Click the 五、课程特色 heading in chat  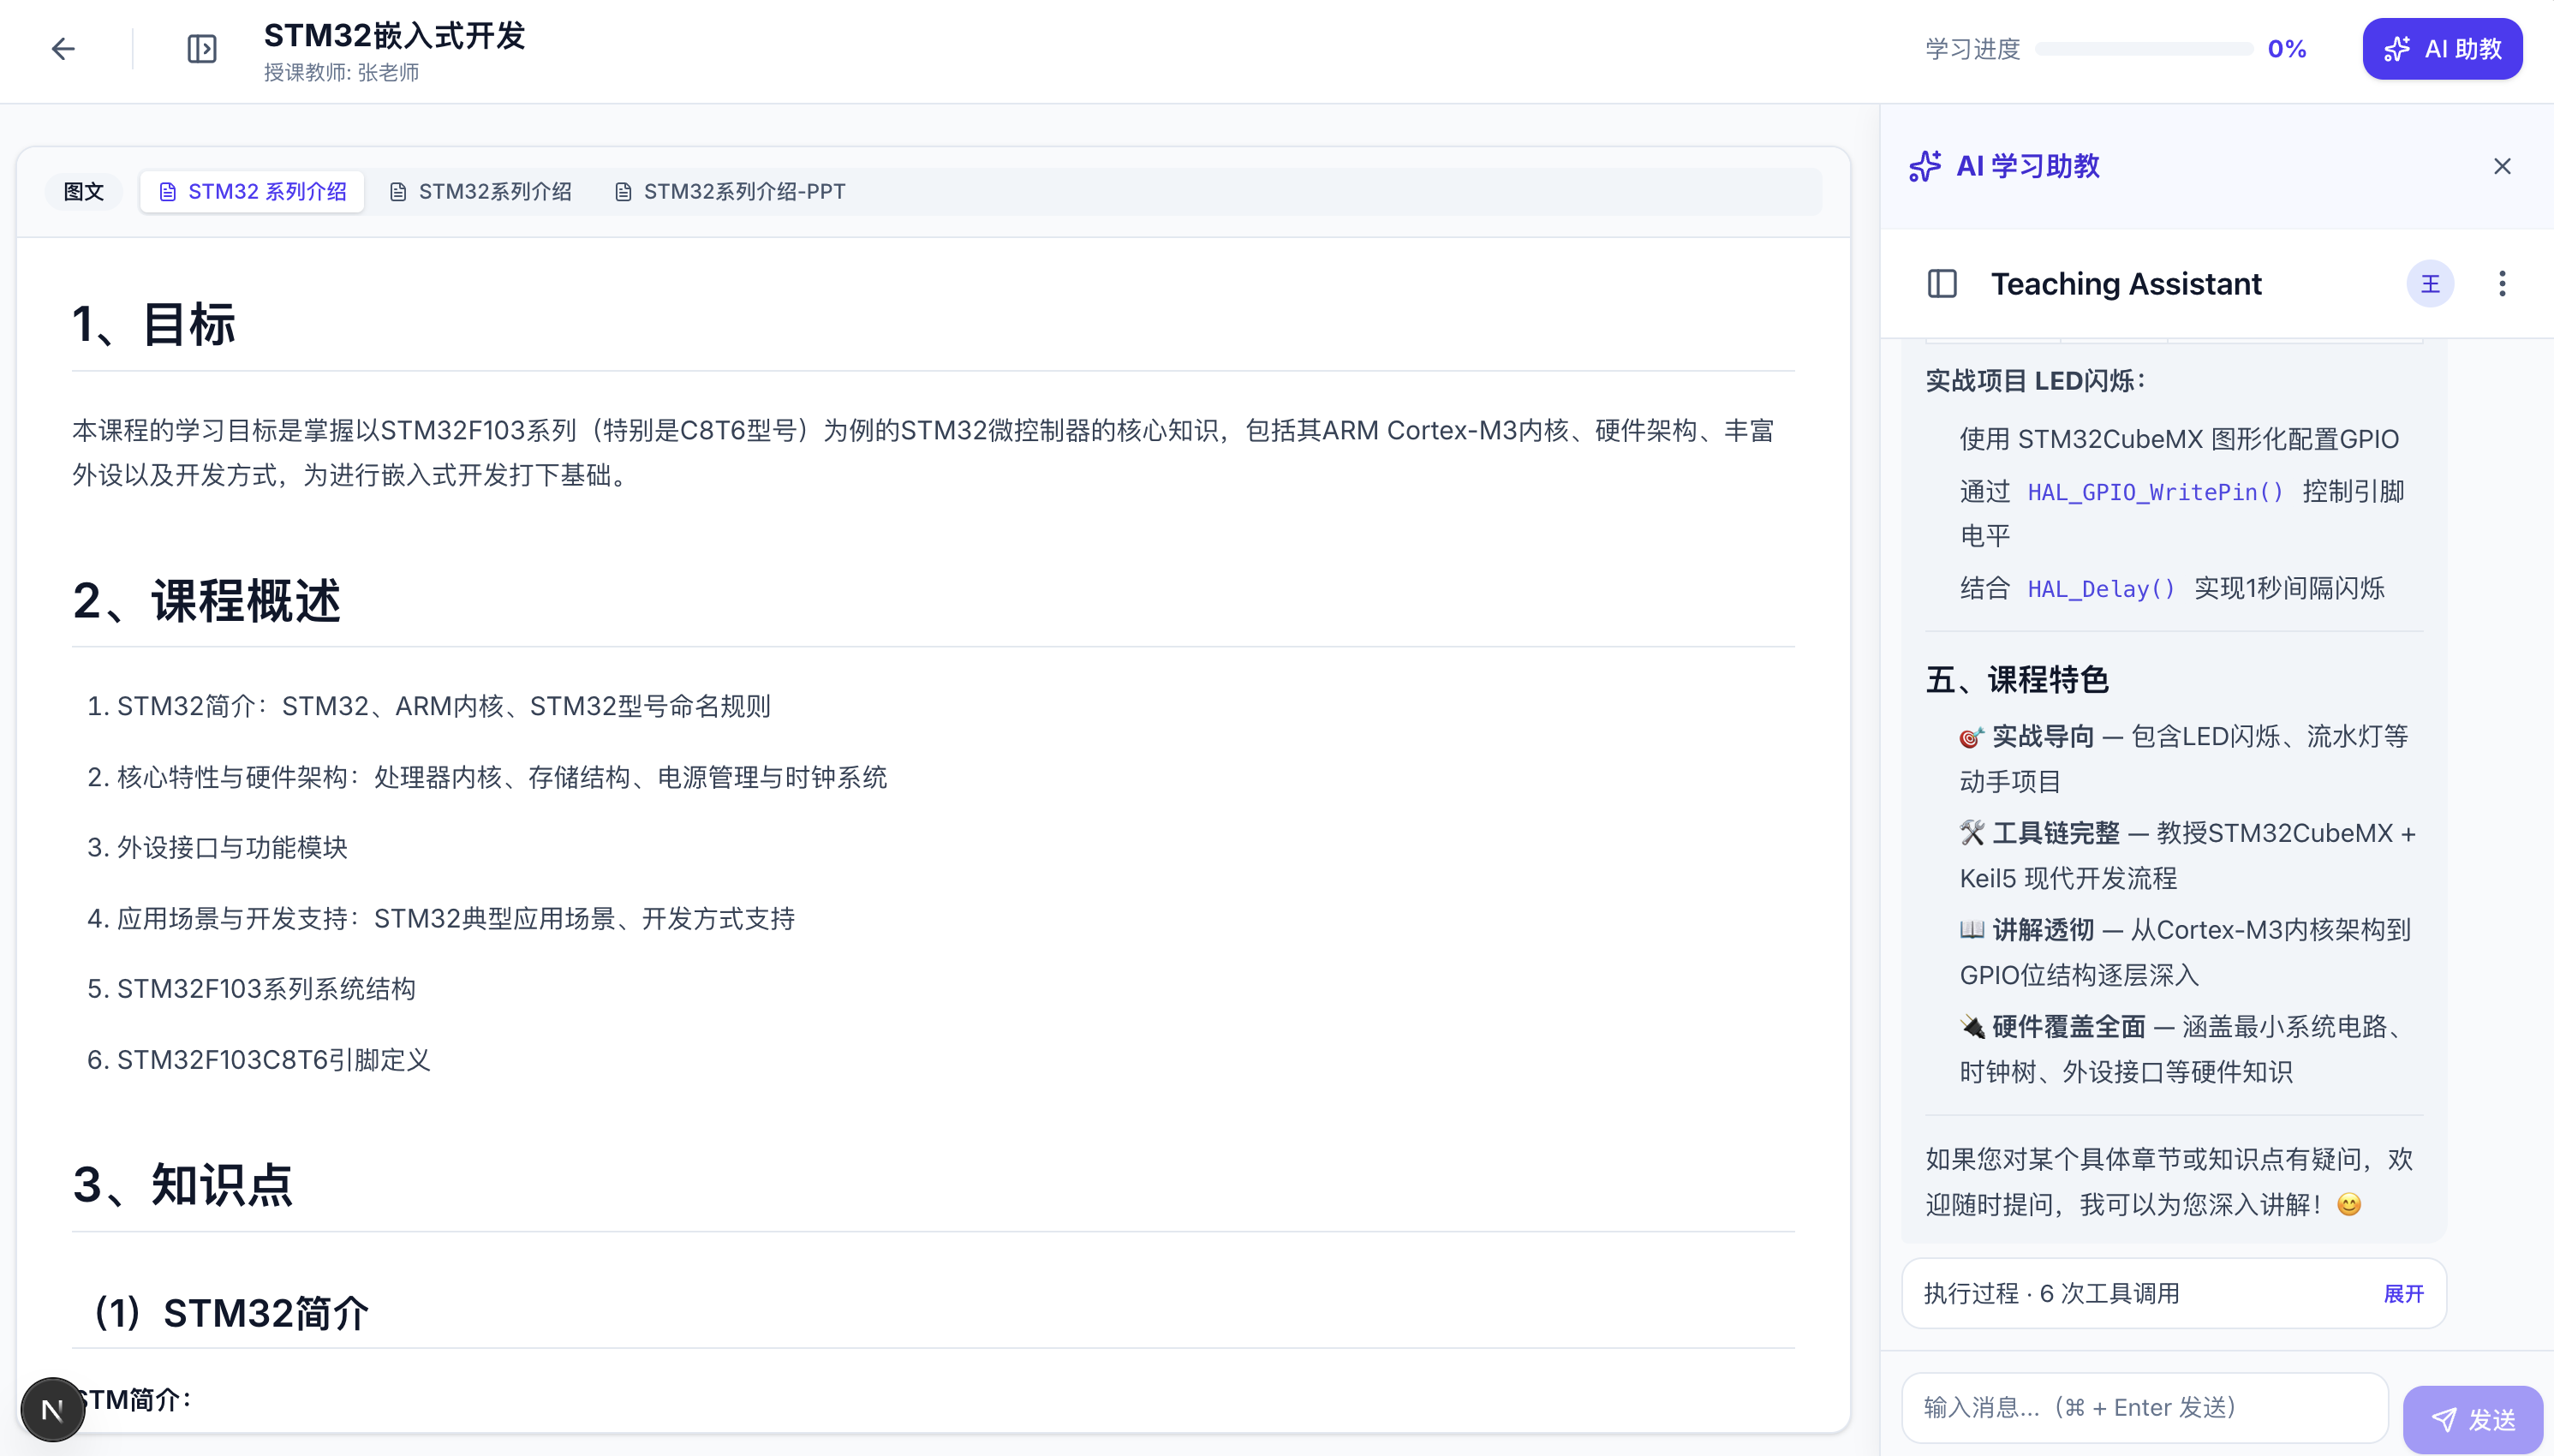(x=2017, y=680)
